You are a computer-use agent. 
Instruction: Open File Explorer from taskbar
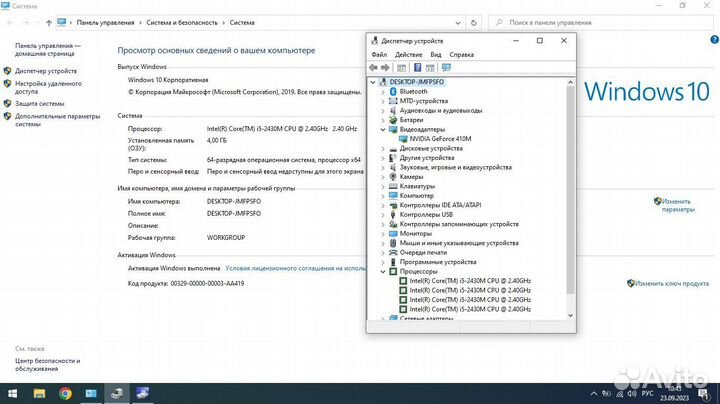pos(39,393)
